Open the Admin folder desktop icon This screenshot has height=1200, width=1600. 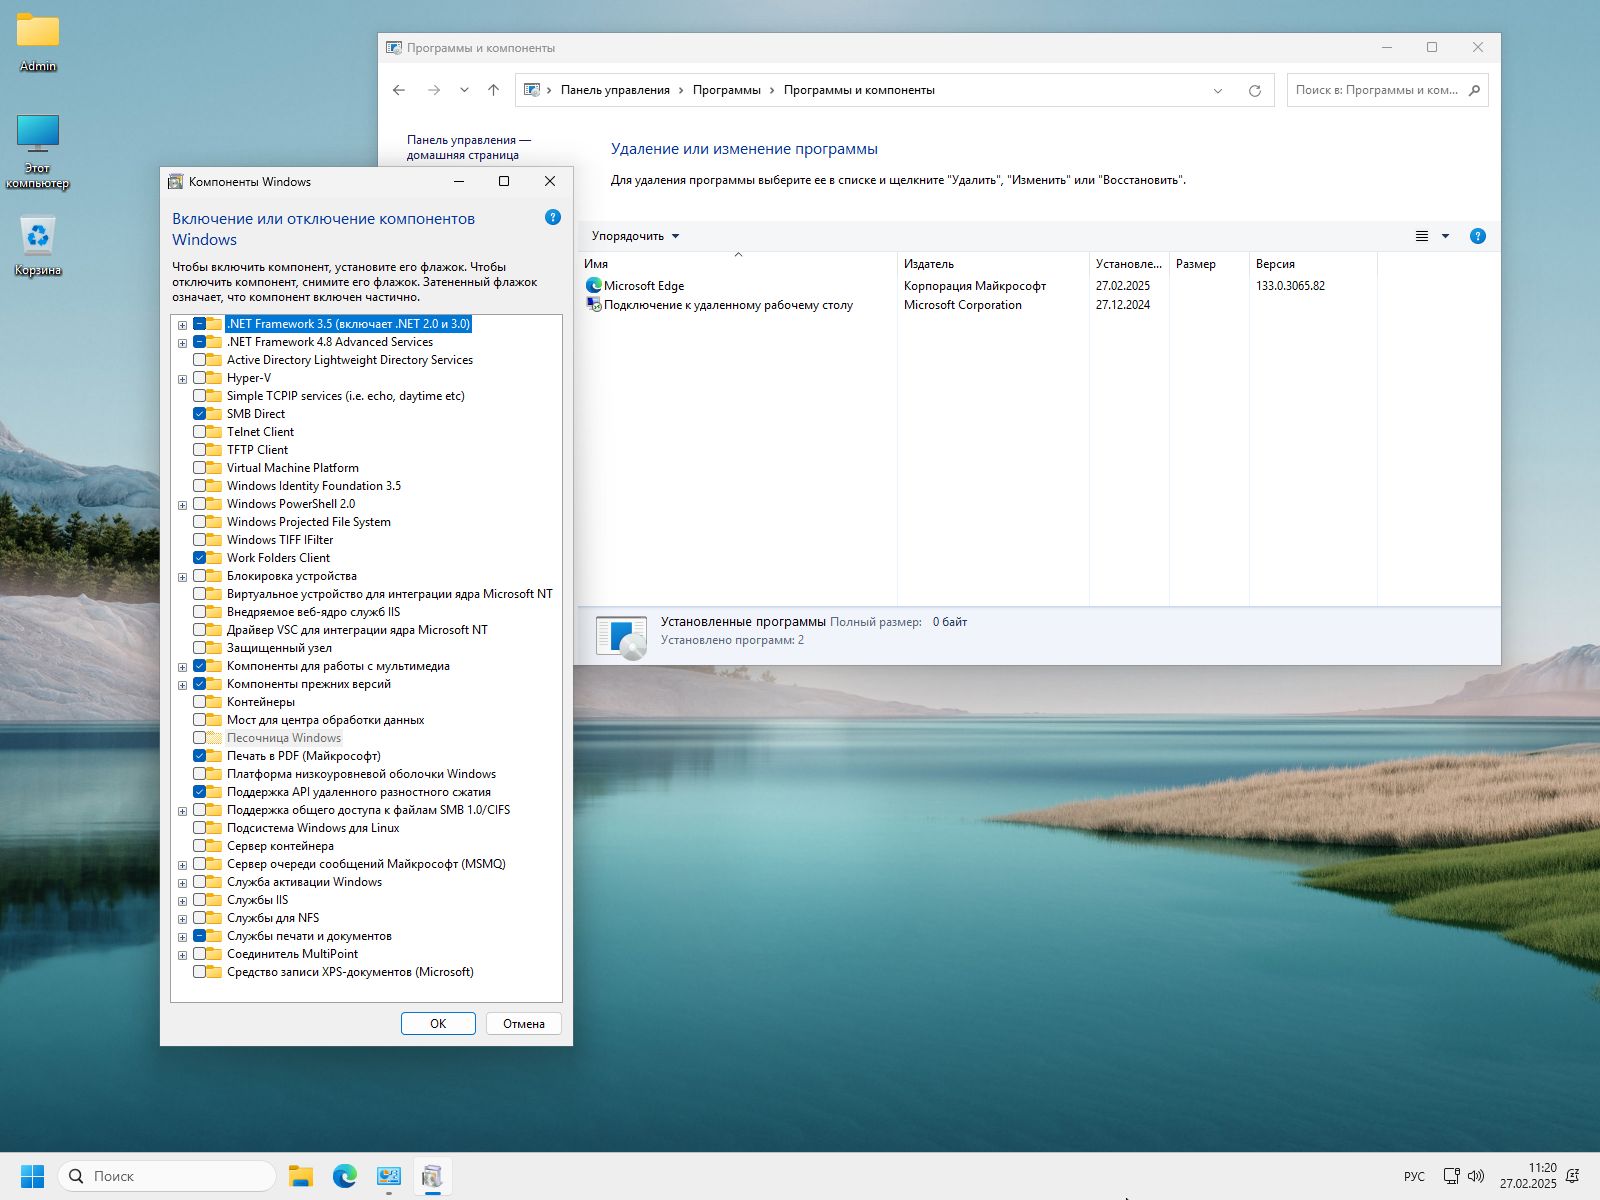38,41
